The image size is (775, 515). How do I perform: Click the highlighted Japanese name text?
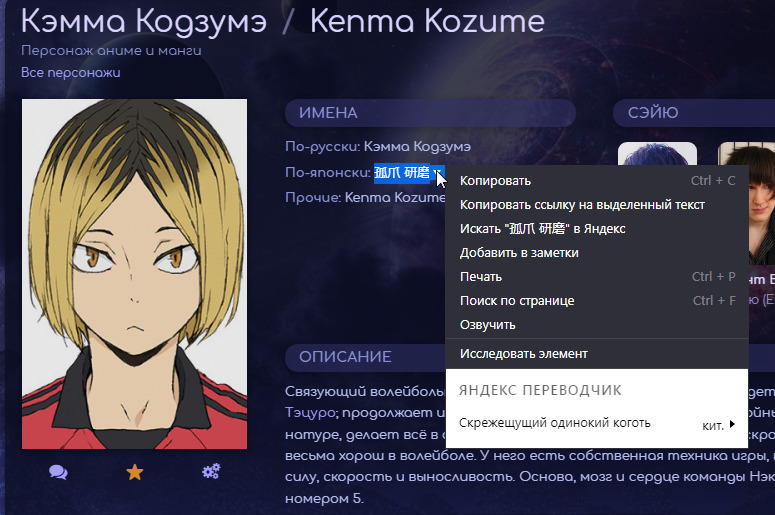click(x=402, y=172)
